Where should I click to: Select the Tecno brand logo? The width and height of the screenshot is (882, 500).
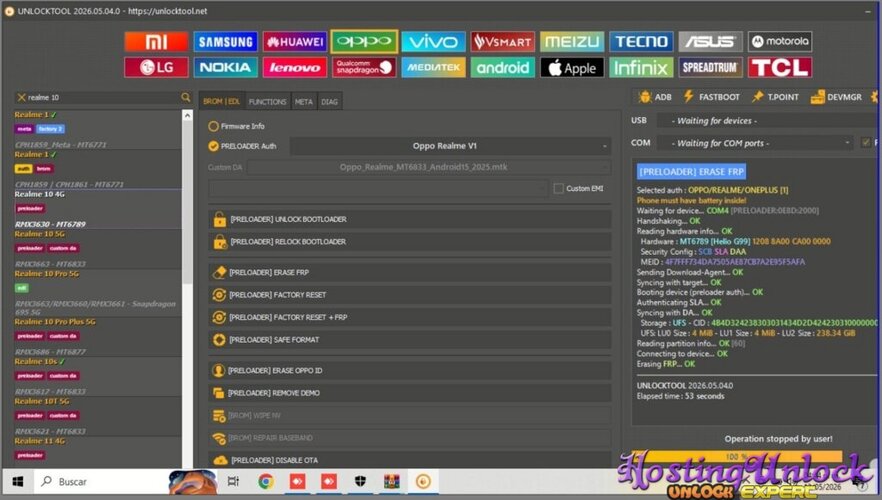(x=641, y=42)
